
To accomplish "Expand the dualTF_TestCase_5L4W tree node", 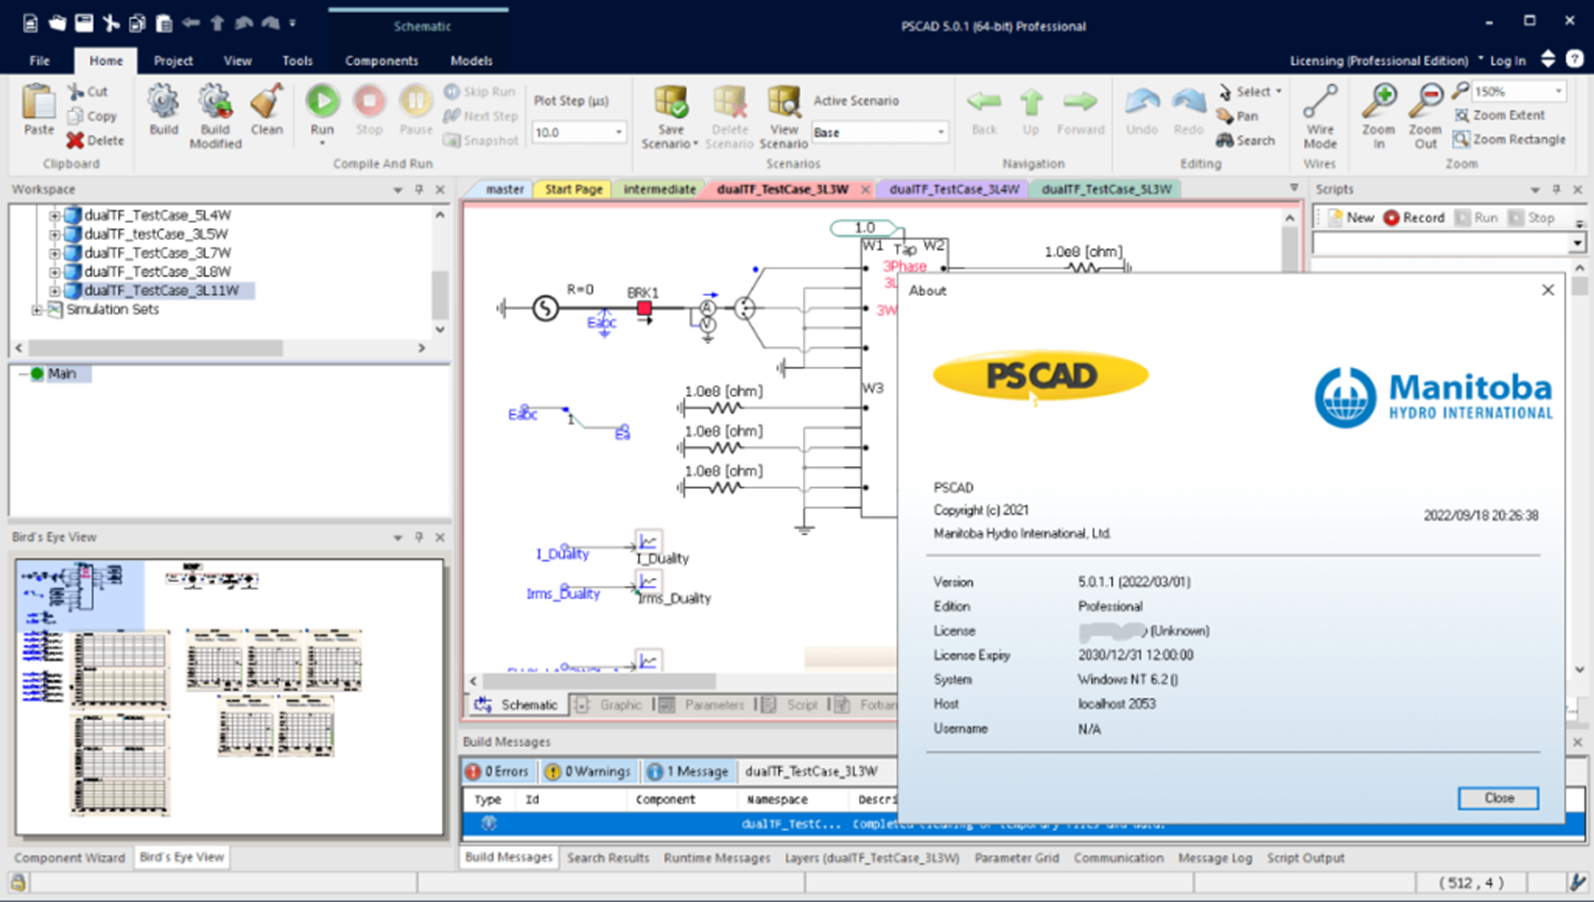I will coord(54,215).
